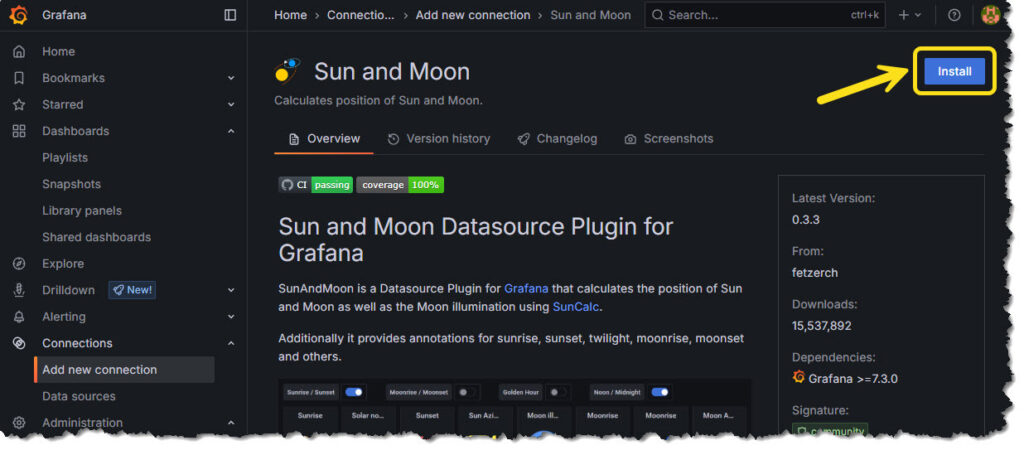1024x450 pixels.
Task: Click the Home house icon in sidebar
Action: [x=19, y=52]
